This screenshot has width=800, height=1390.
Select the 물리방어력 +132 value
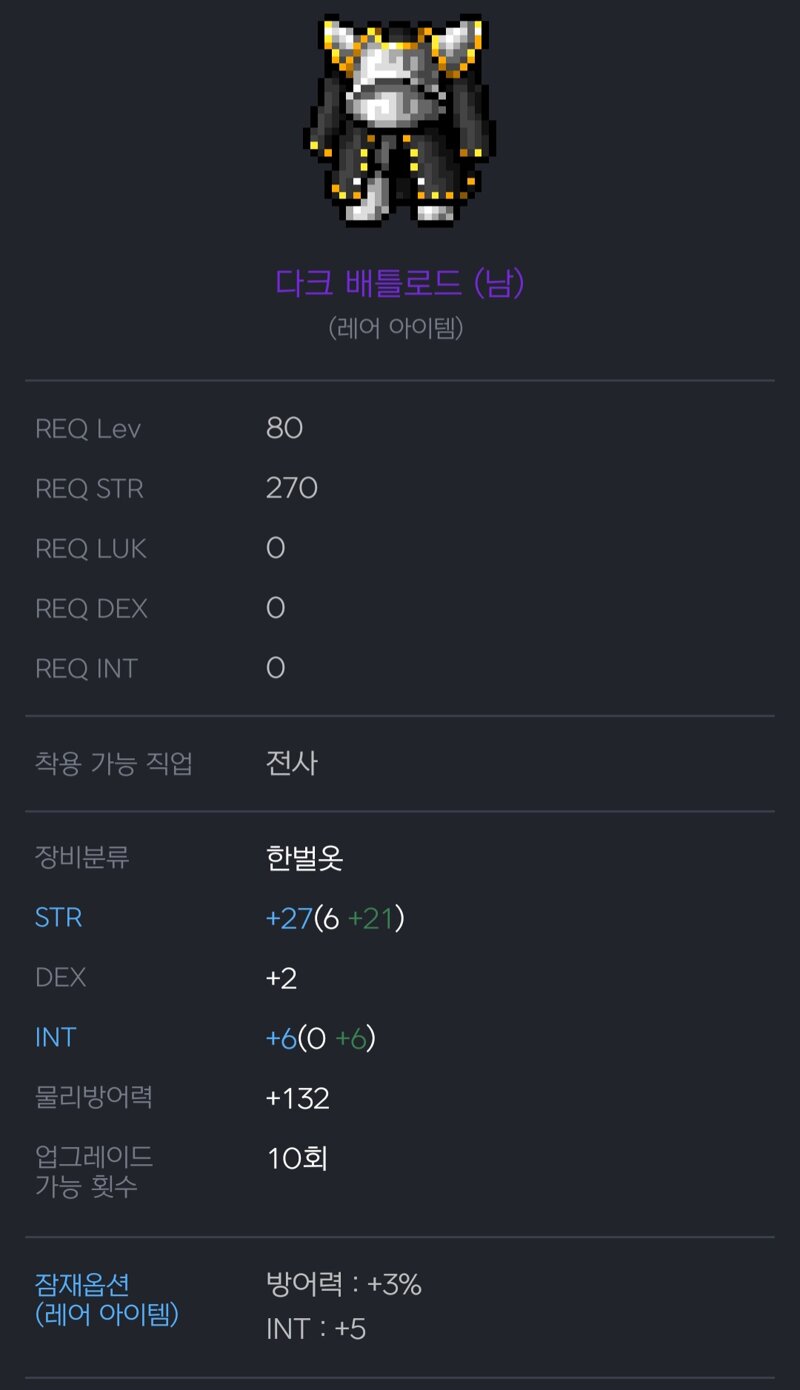click(x=298, y=1098)
